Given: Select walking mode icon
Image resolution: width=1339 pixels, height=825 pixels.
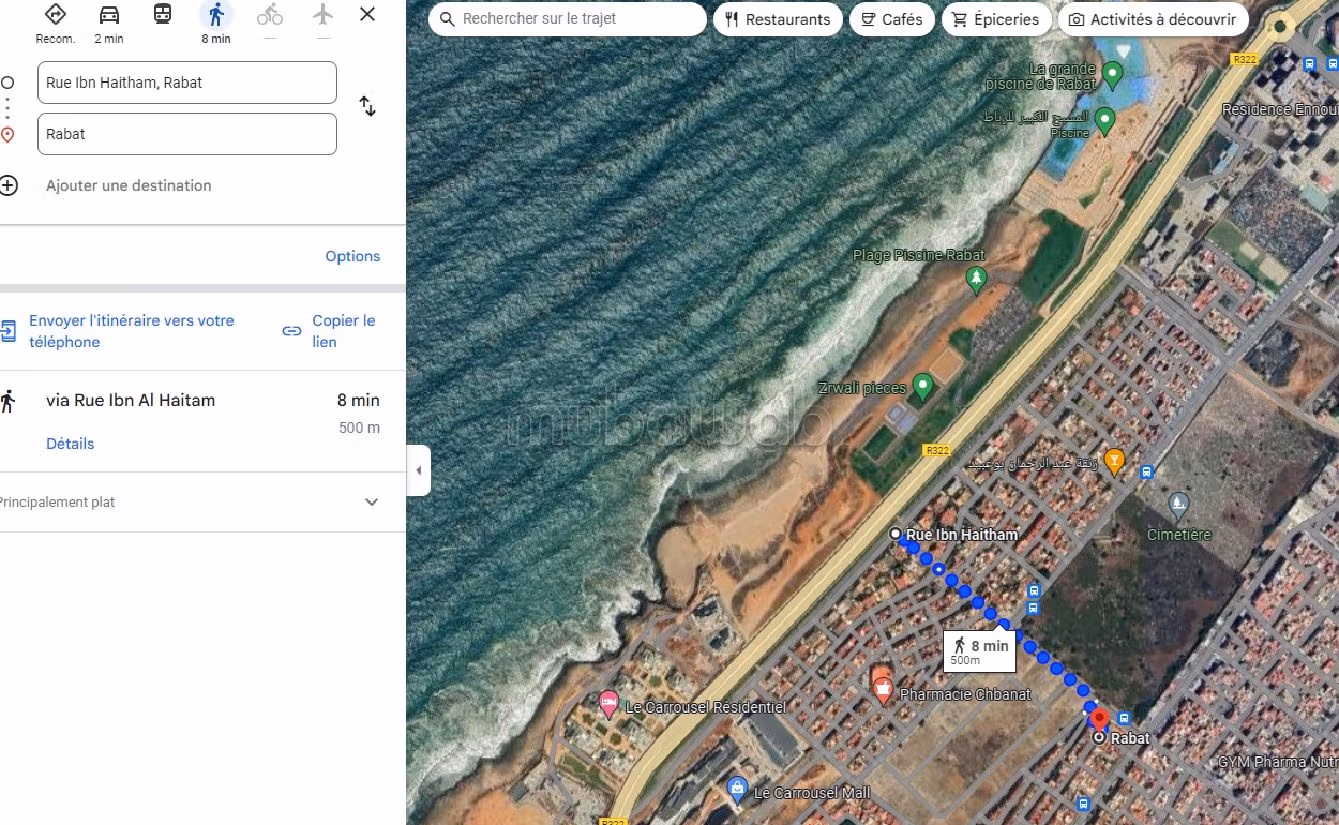Looking at the screenshot, I should (x=216, y=15).
